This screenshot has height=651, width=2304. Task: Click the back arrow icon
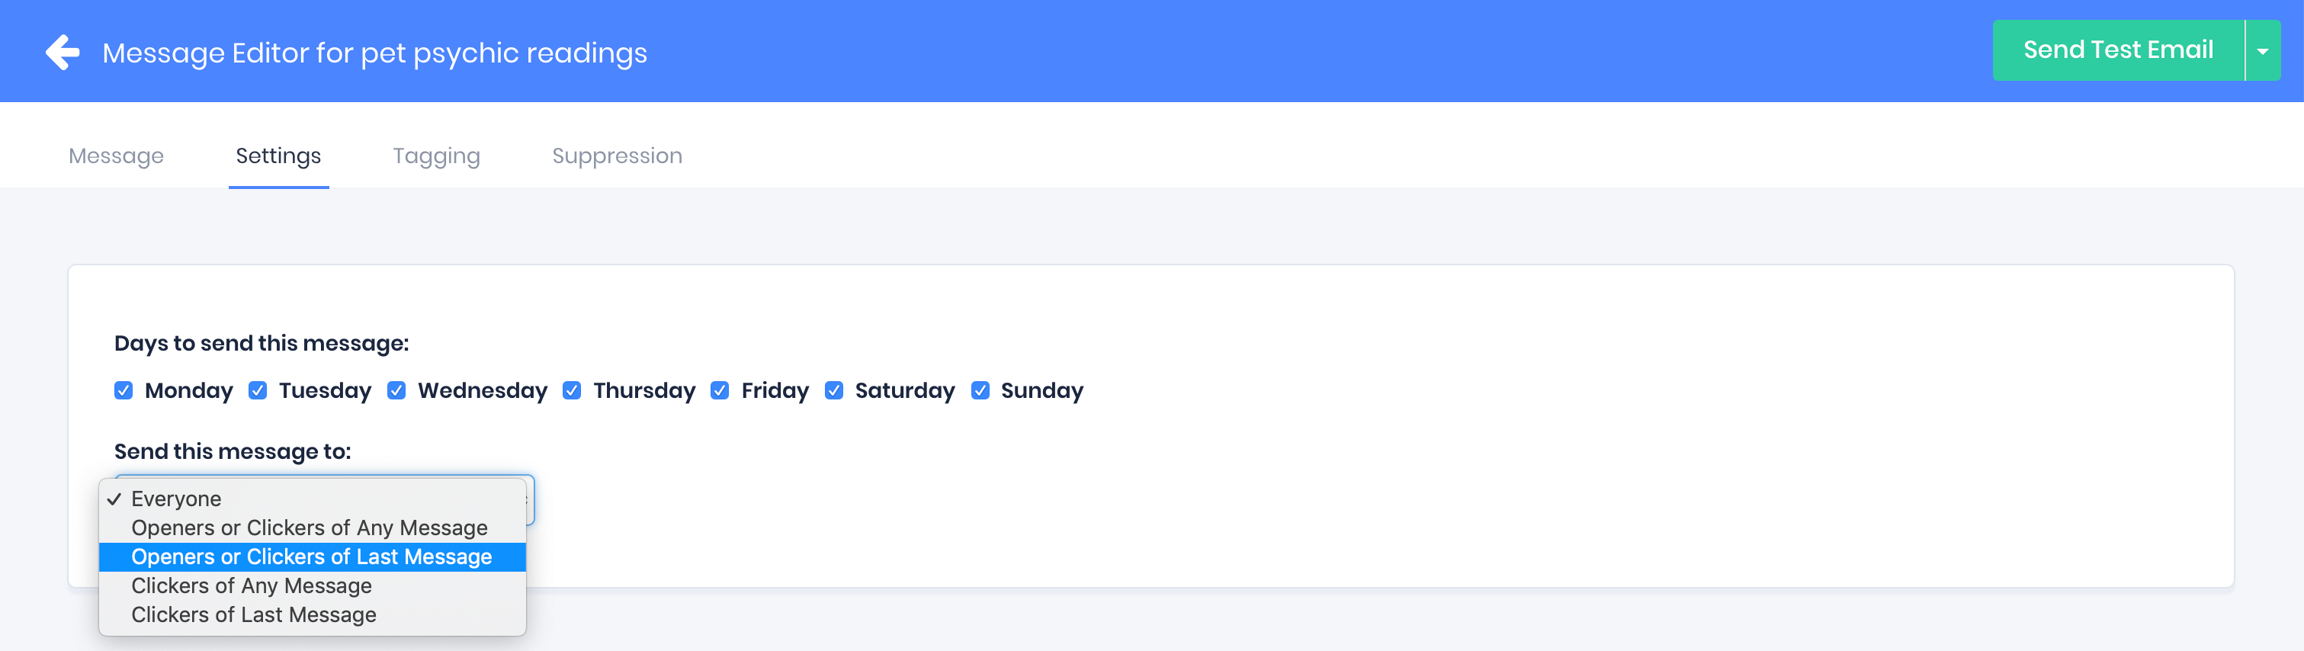pyautogui.click(x=62, y=52)
